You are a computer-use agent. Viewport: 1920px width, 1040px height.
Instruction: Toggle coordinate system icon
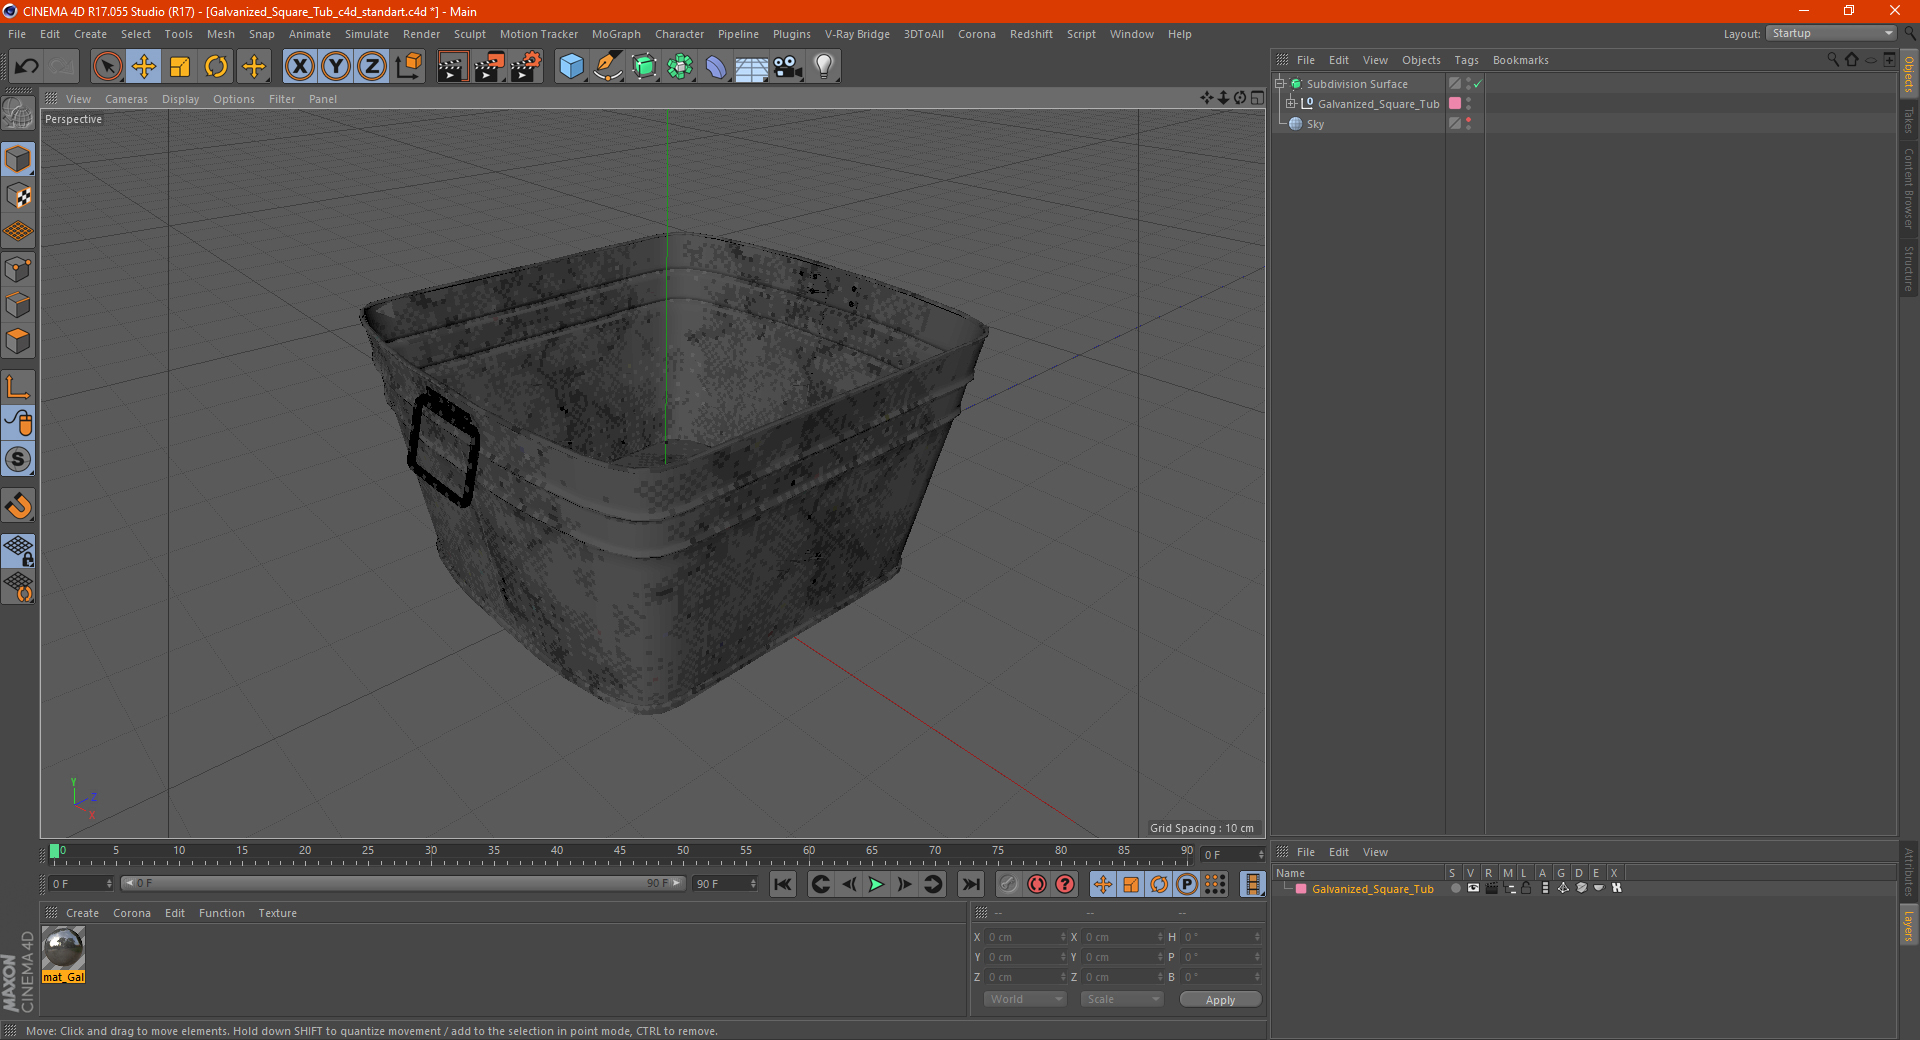408,67
